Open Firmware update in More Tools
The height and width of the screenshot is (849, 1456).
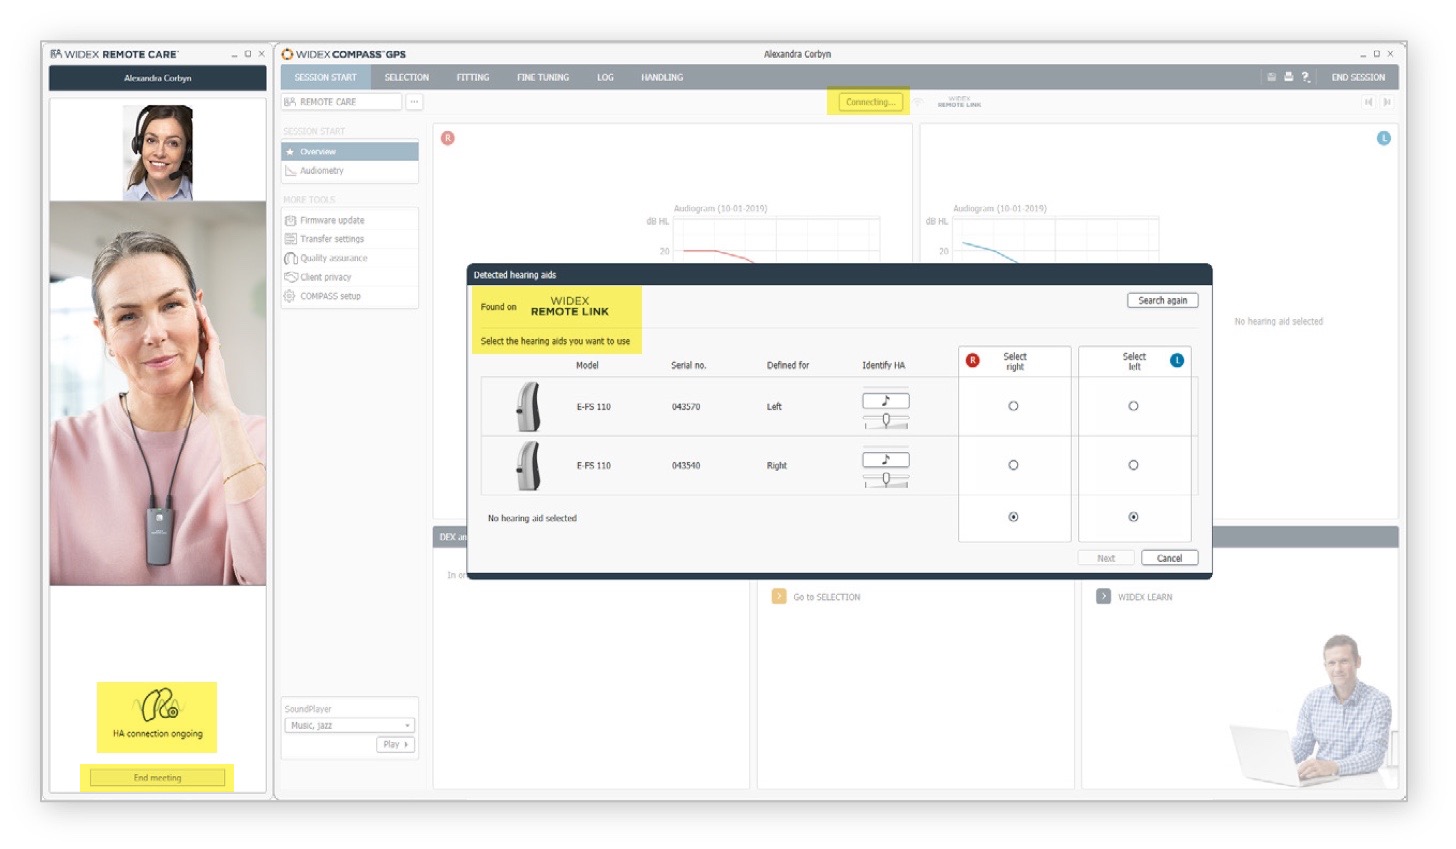tap(350, 220)
